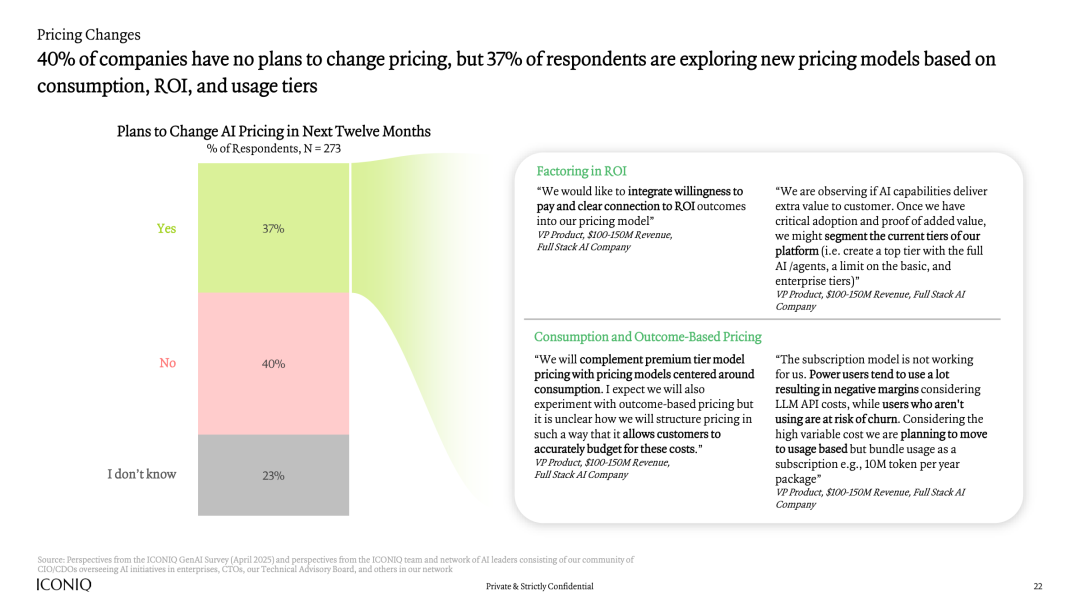Click the pink 40% bar segment
The height and width of the screenshot is (605, 1080).
click(273, 363)
